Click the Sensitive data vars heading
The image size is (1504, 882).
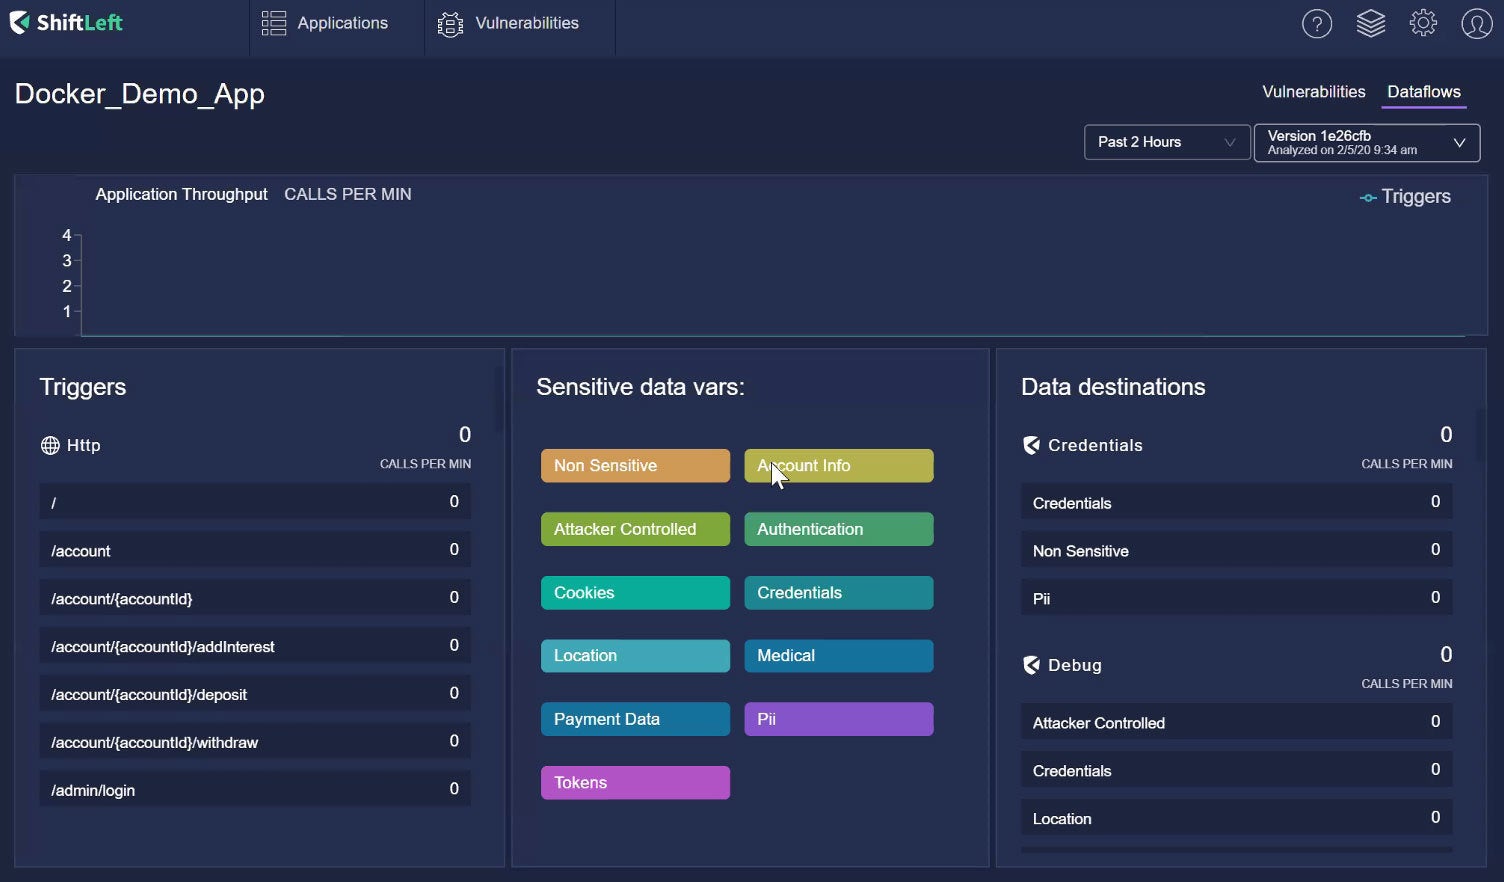click(640, 387)
